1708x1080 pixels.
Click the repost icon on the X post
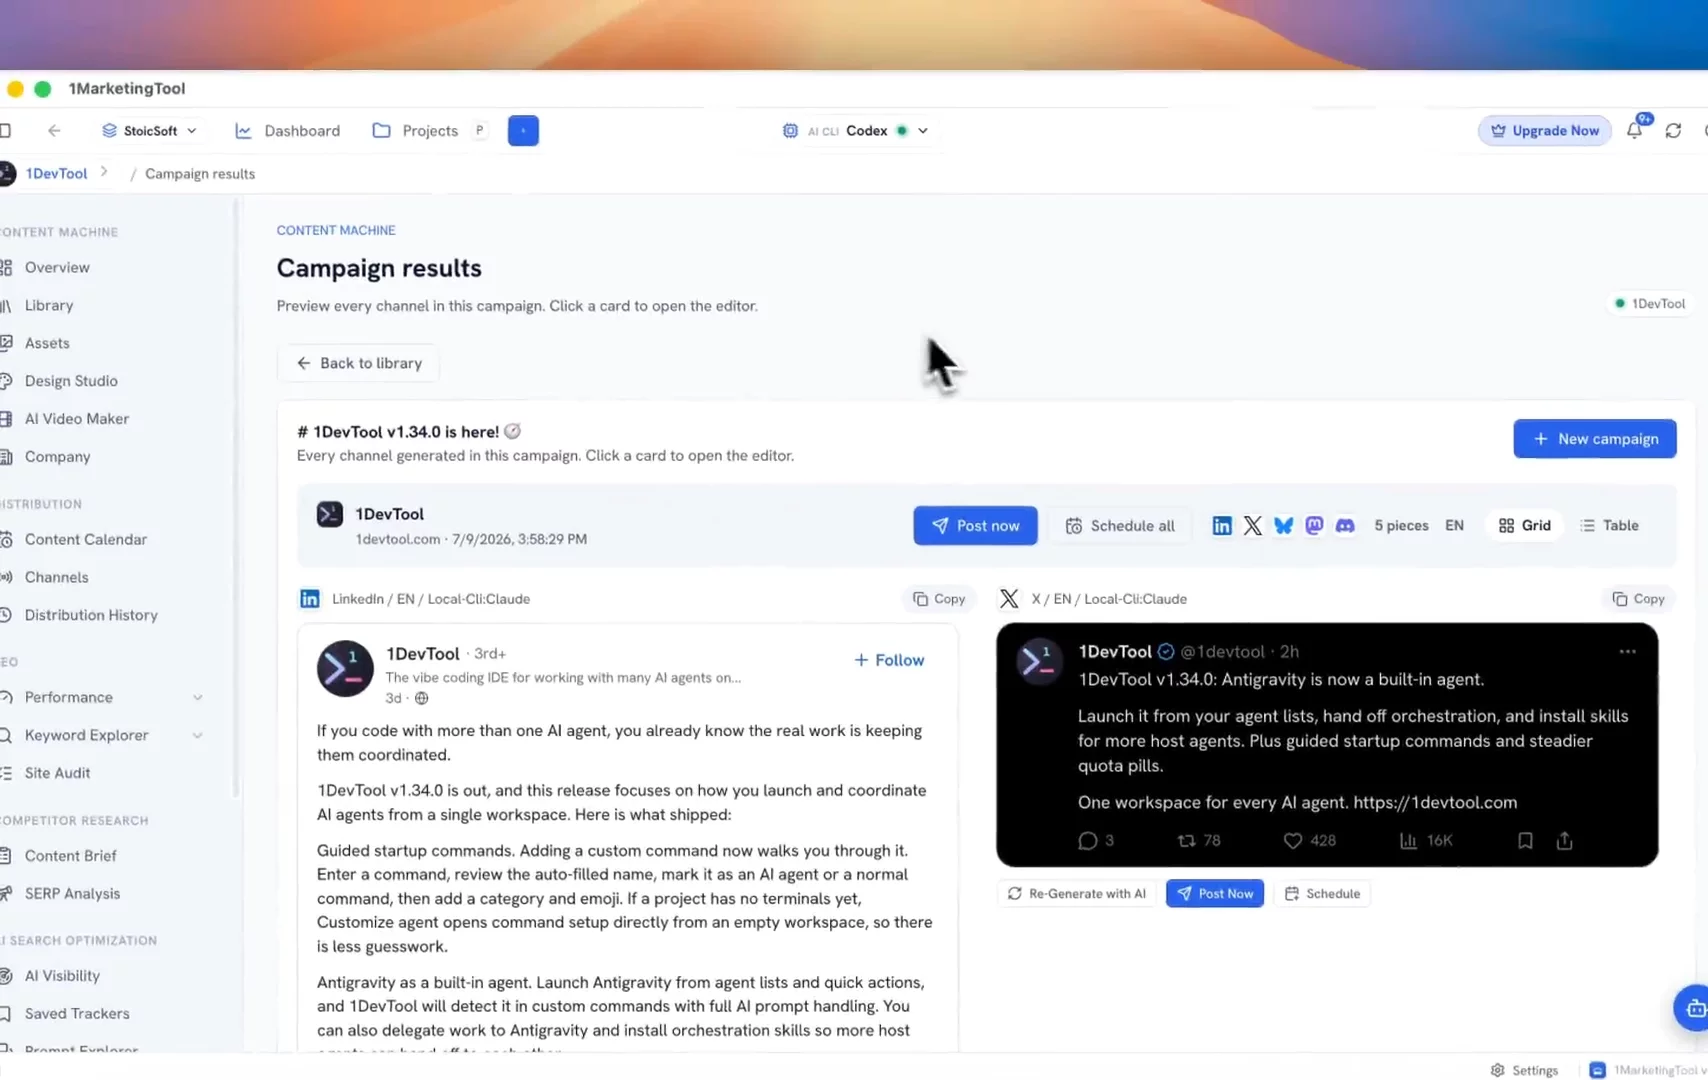click(x=1187, y=841)
